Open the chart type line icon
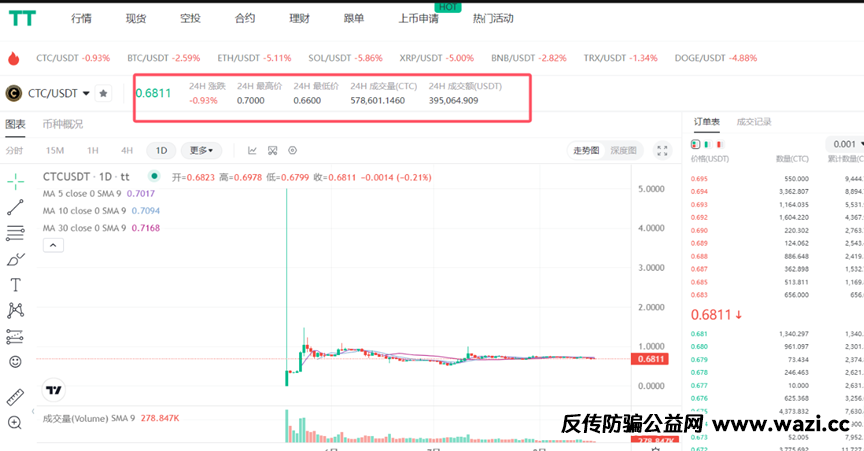This screenshot has width=864, height=451. 252,151
